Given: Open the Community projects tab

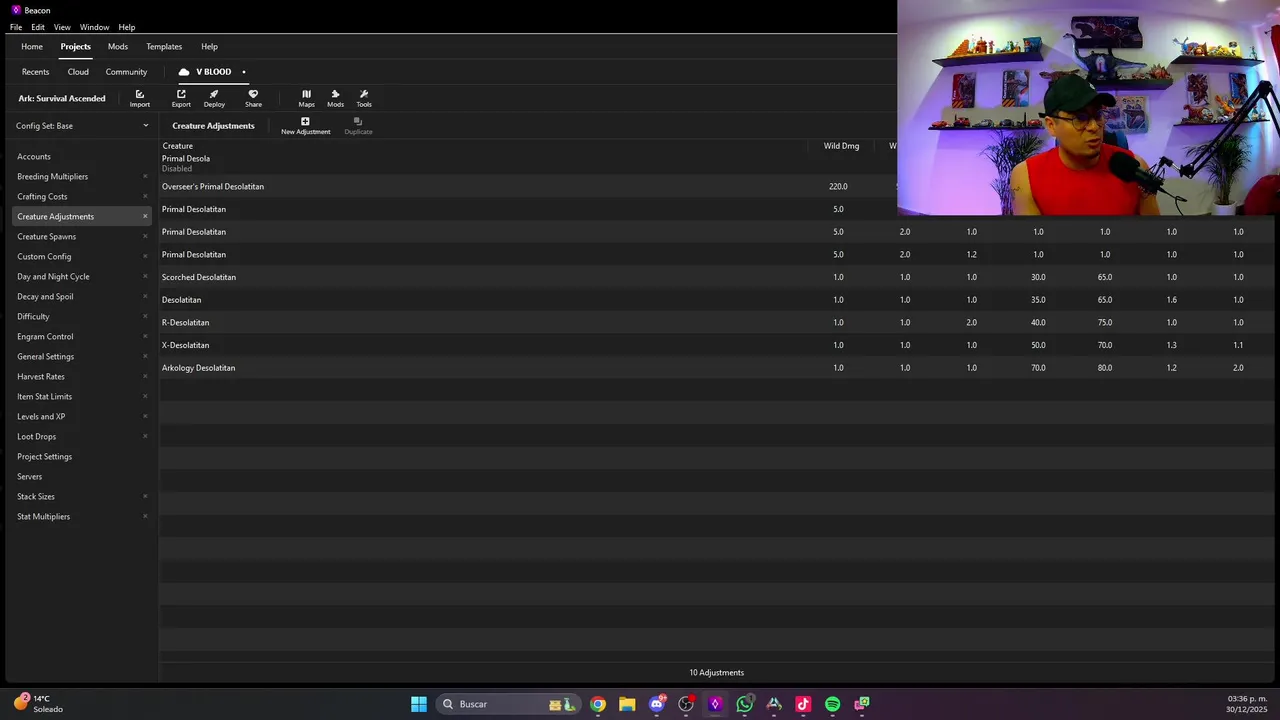Looking at the screenshot, I should tap(126, 72).
